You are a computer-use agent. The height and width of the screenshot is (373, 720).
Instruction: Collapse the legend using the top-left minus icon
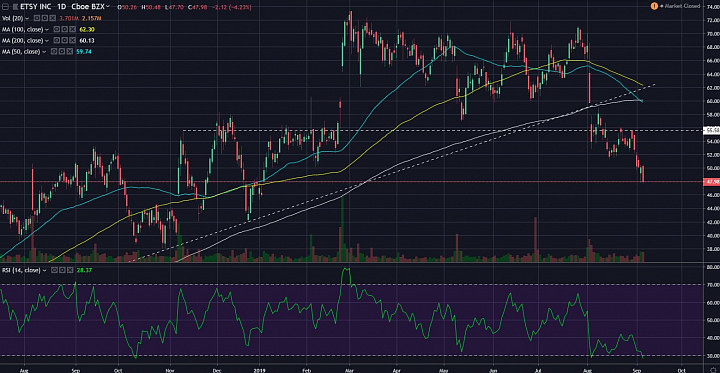click(5, 6)
